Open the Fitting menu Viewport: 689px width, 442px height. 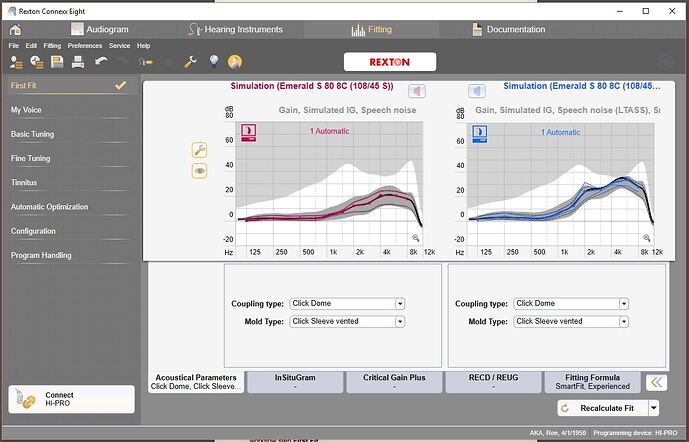(x=52, y=46)
